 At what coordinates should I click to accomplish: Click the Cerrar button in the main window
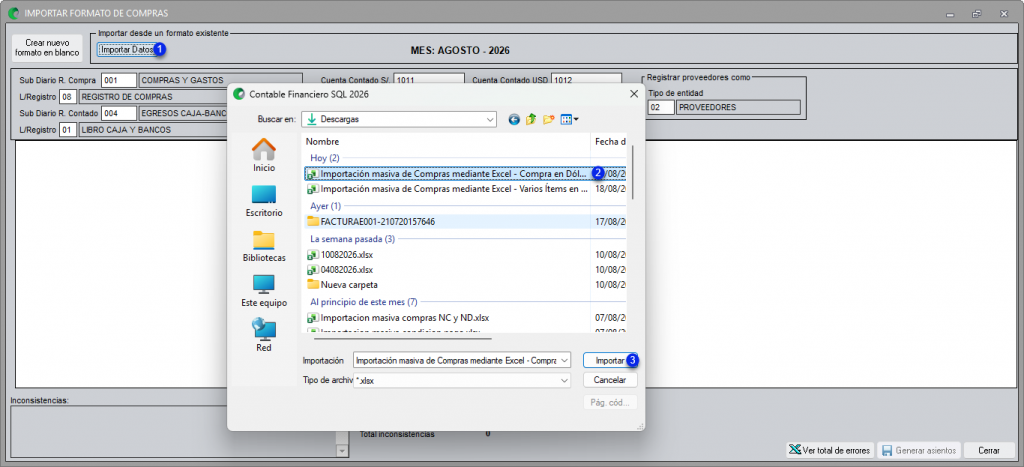[989, 451]
